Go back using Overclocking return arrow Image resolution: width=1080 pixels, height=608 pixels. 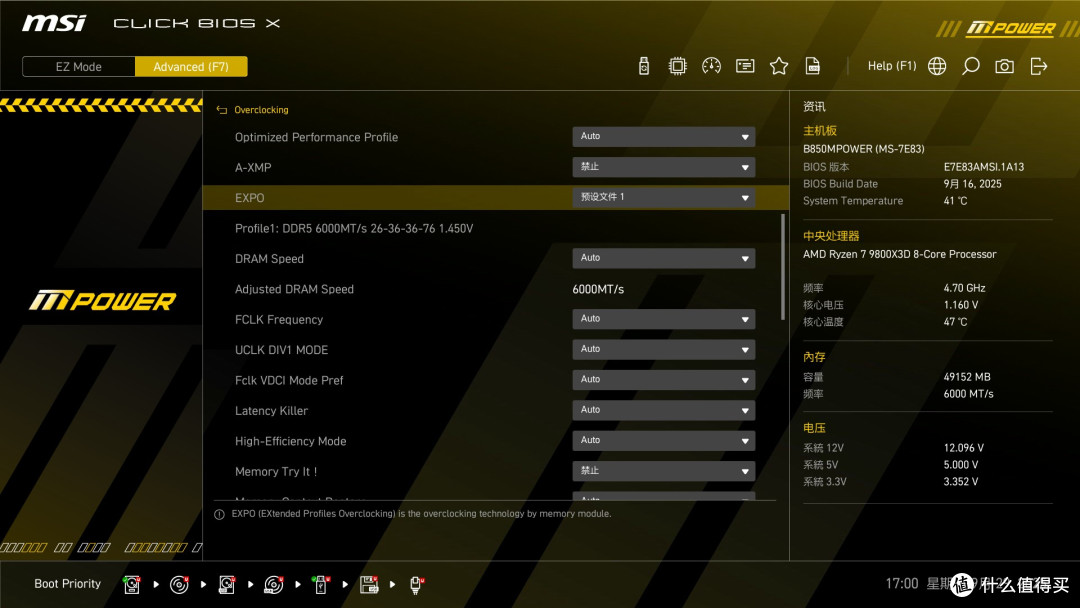click(222, 110)
